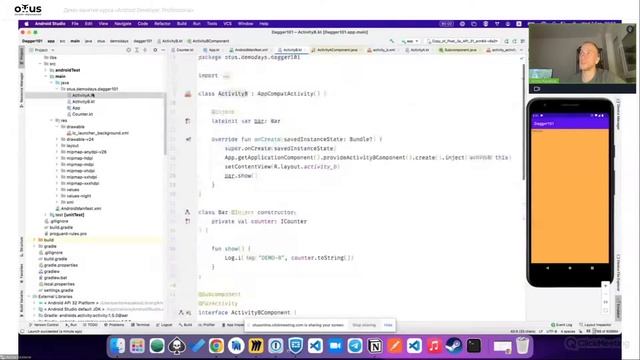The height and width of the screenshot is (360, 640).
Task: Click Stop sharing in the sharing bar
Action: [x=364, y=325]
